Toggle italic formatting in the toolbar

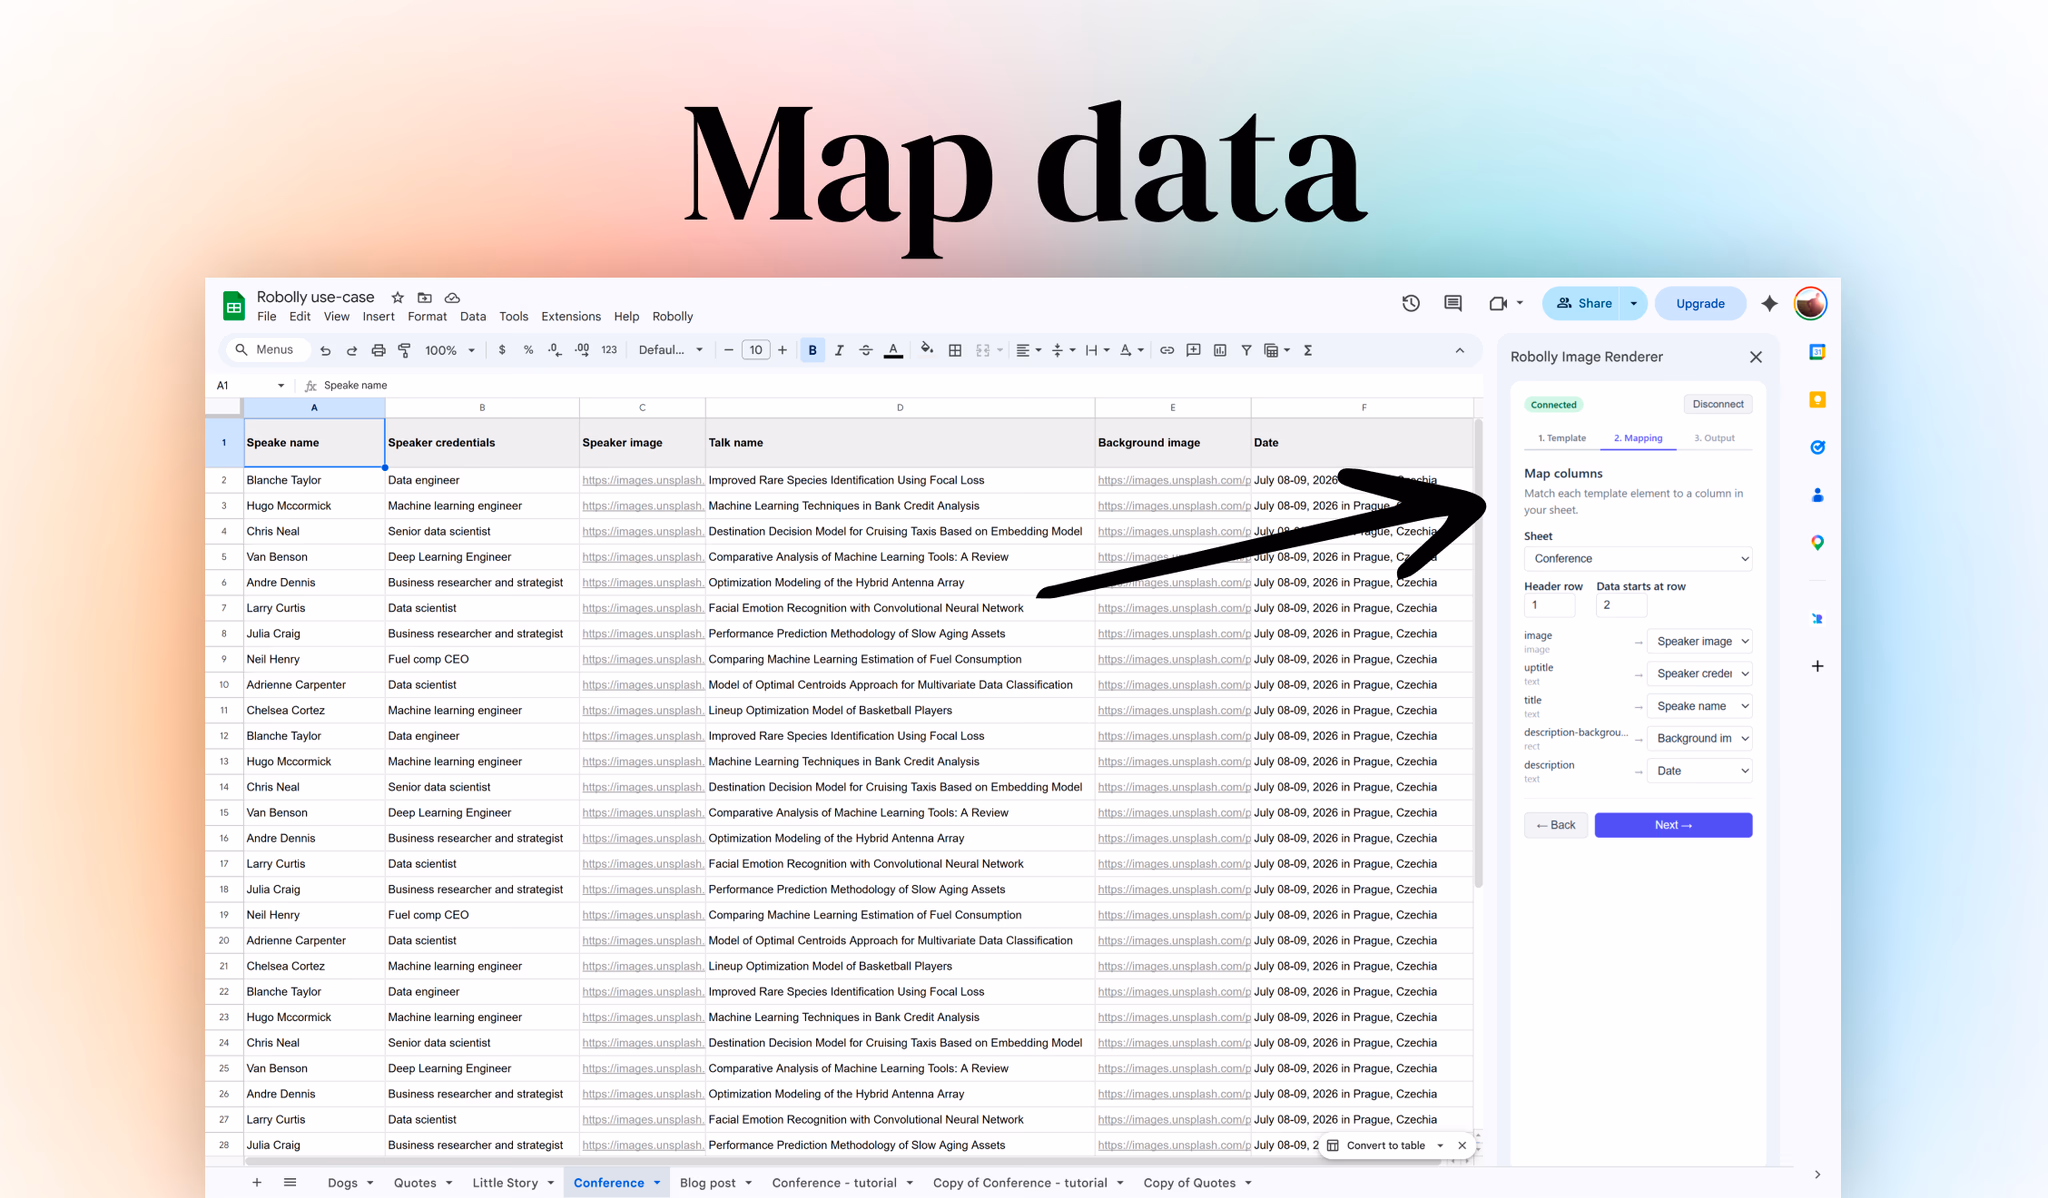[x=839, y=350]
